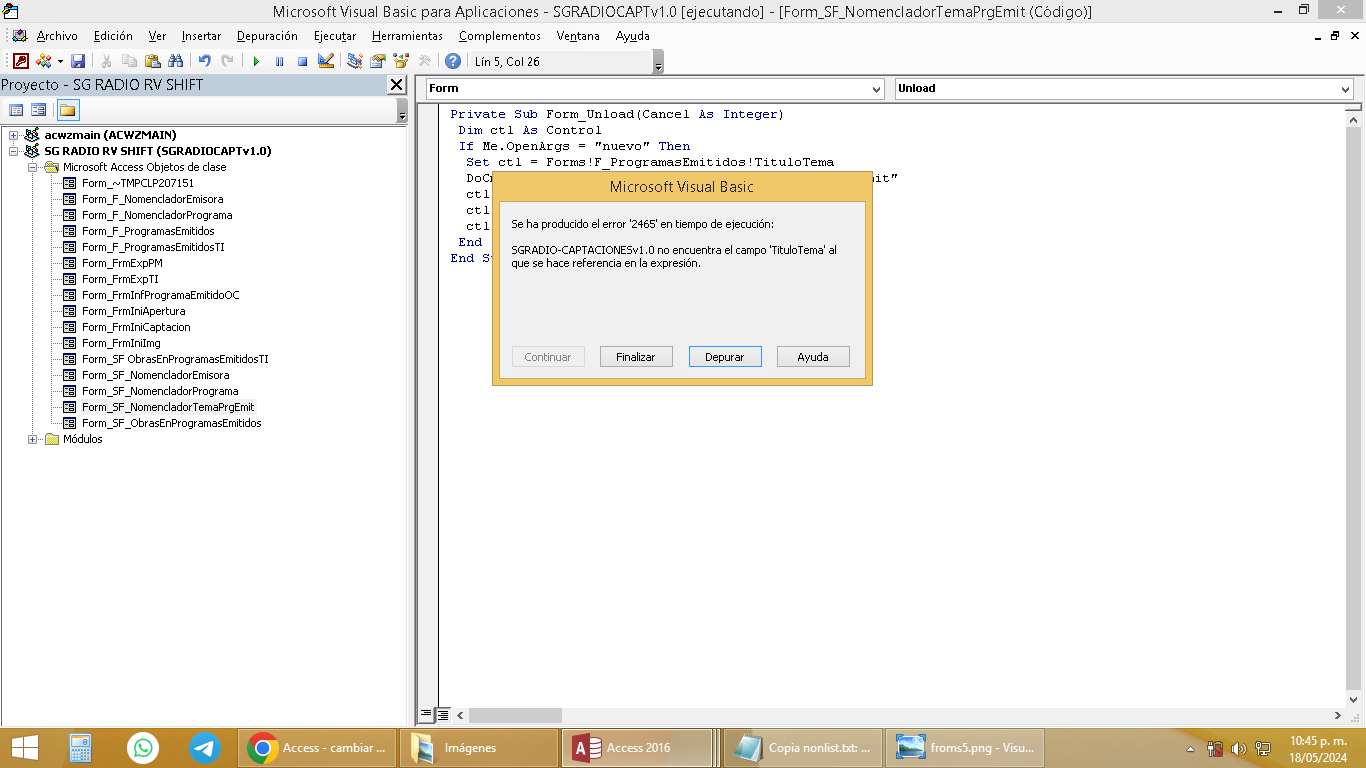
Task: Run code with the green play icon
Action: tap(256, 61)
